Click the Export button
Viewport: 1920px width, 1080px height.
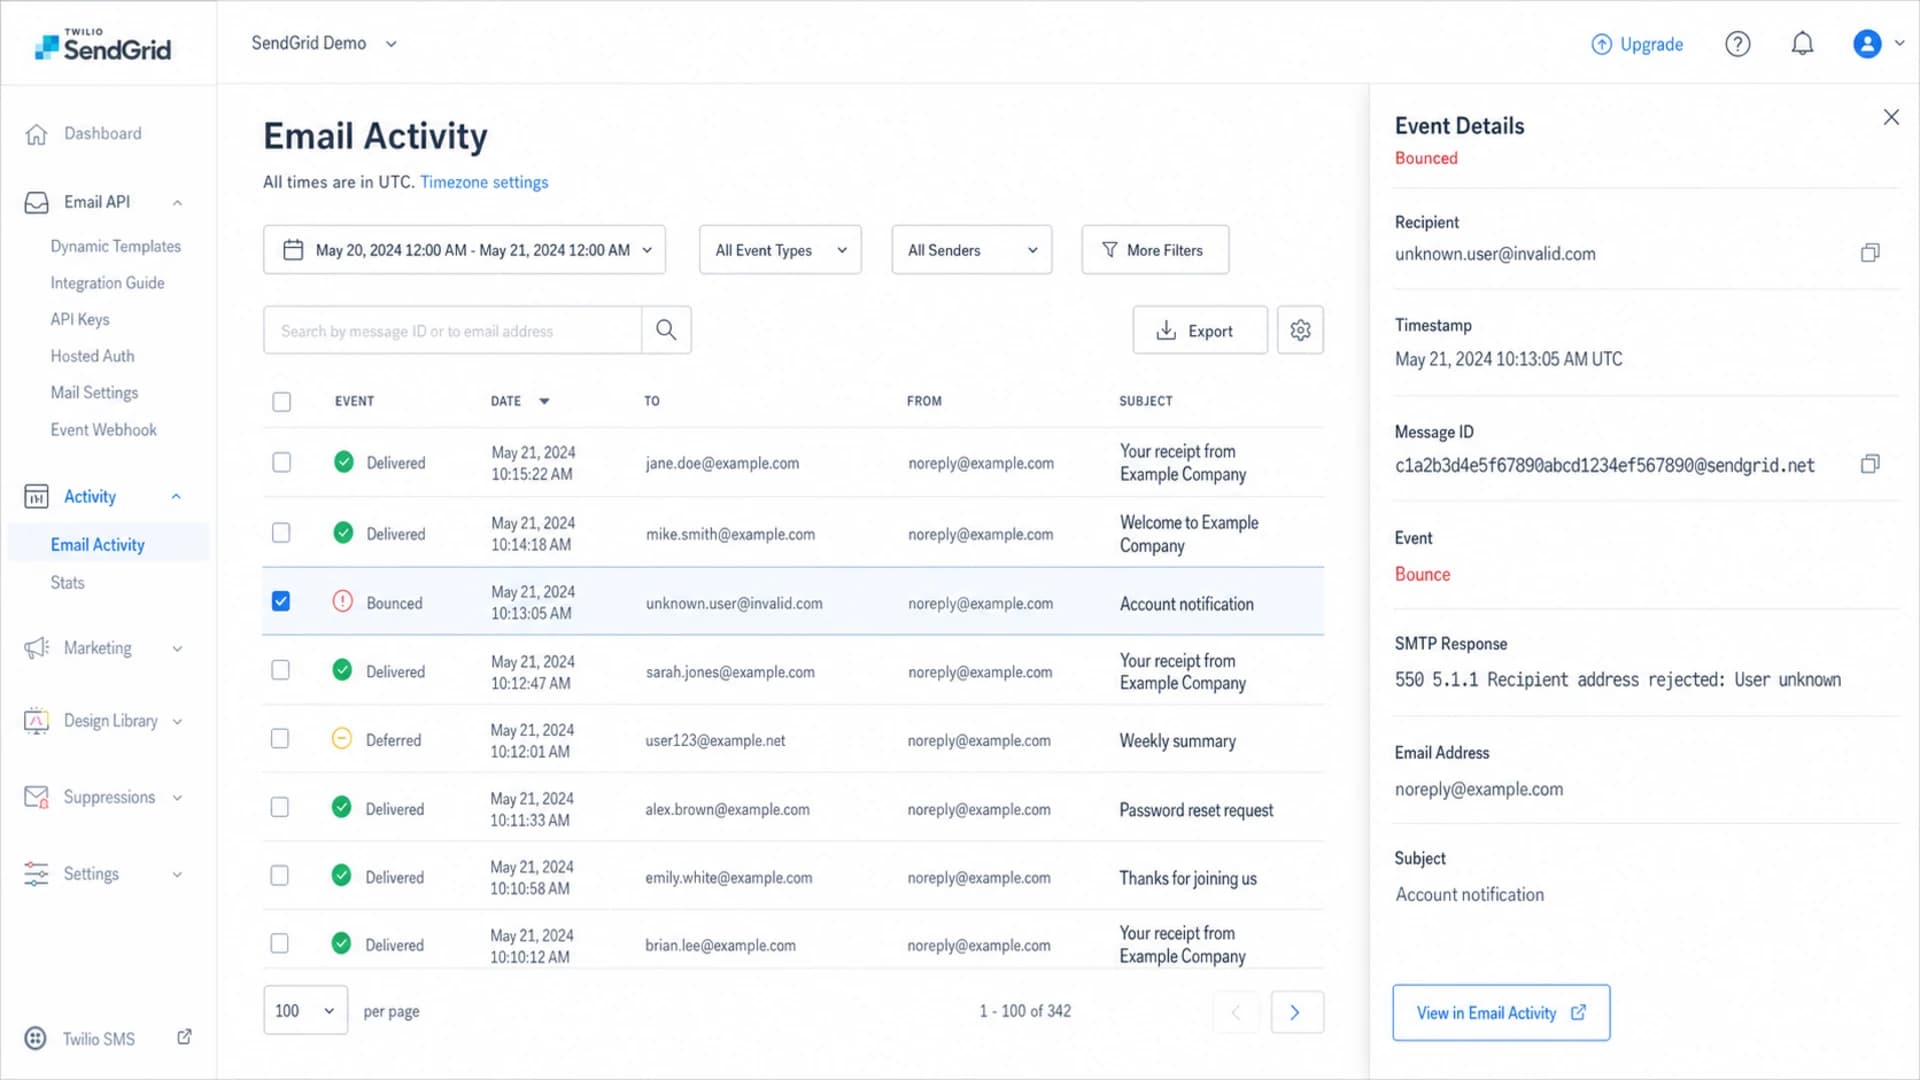click(1200, 330)
